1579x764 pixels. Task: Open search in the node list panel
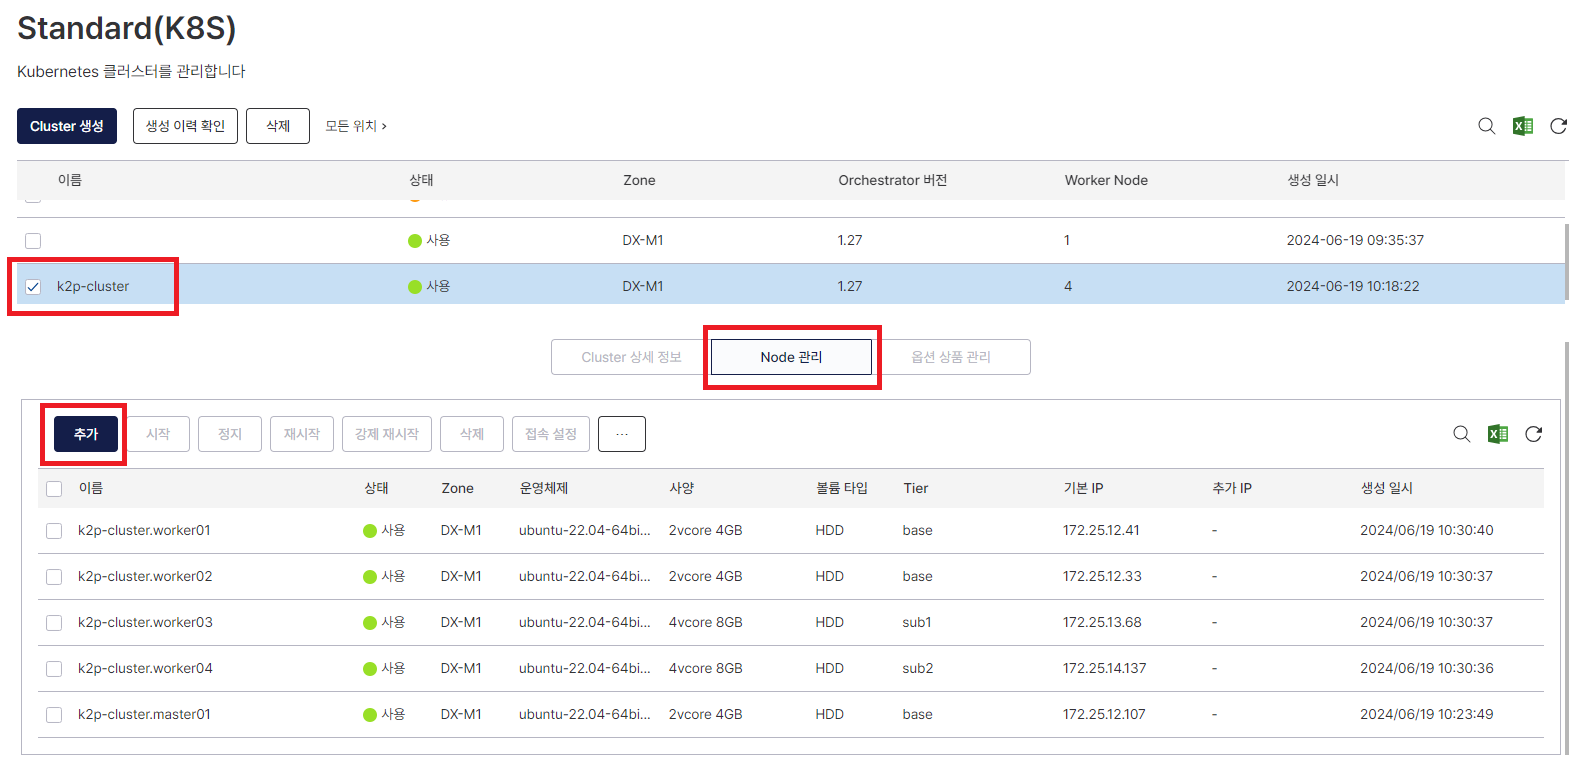coord(1461,434)
